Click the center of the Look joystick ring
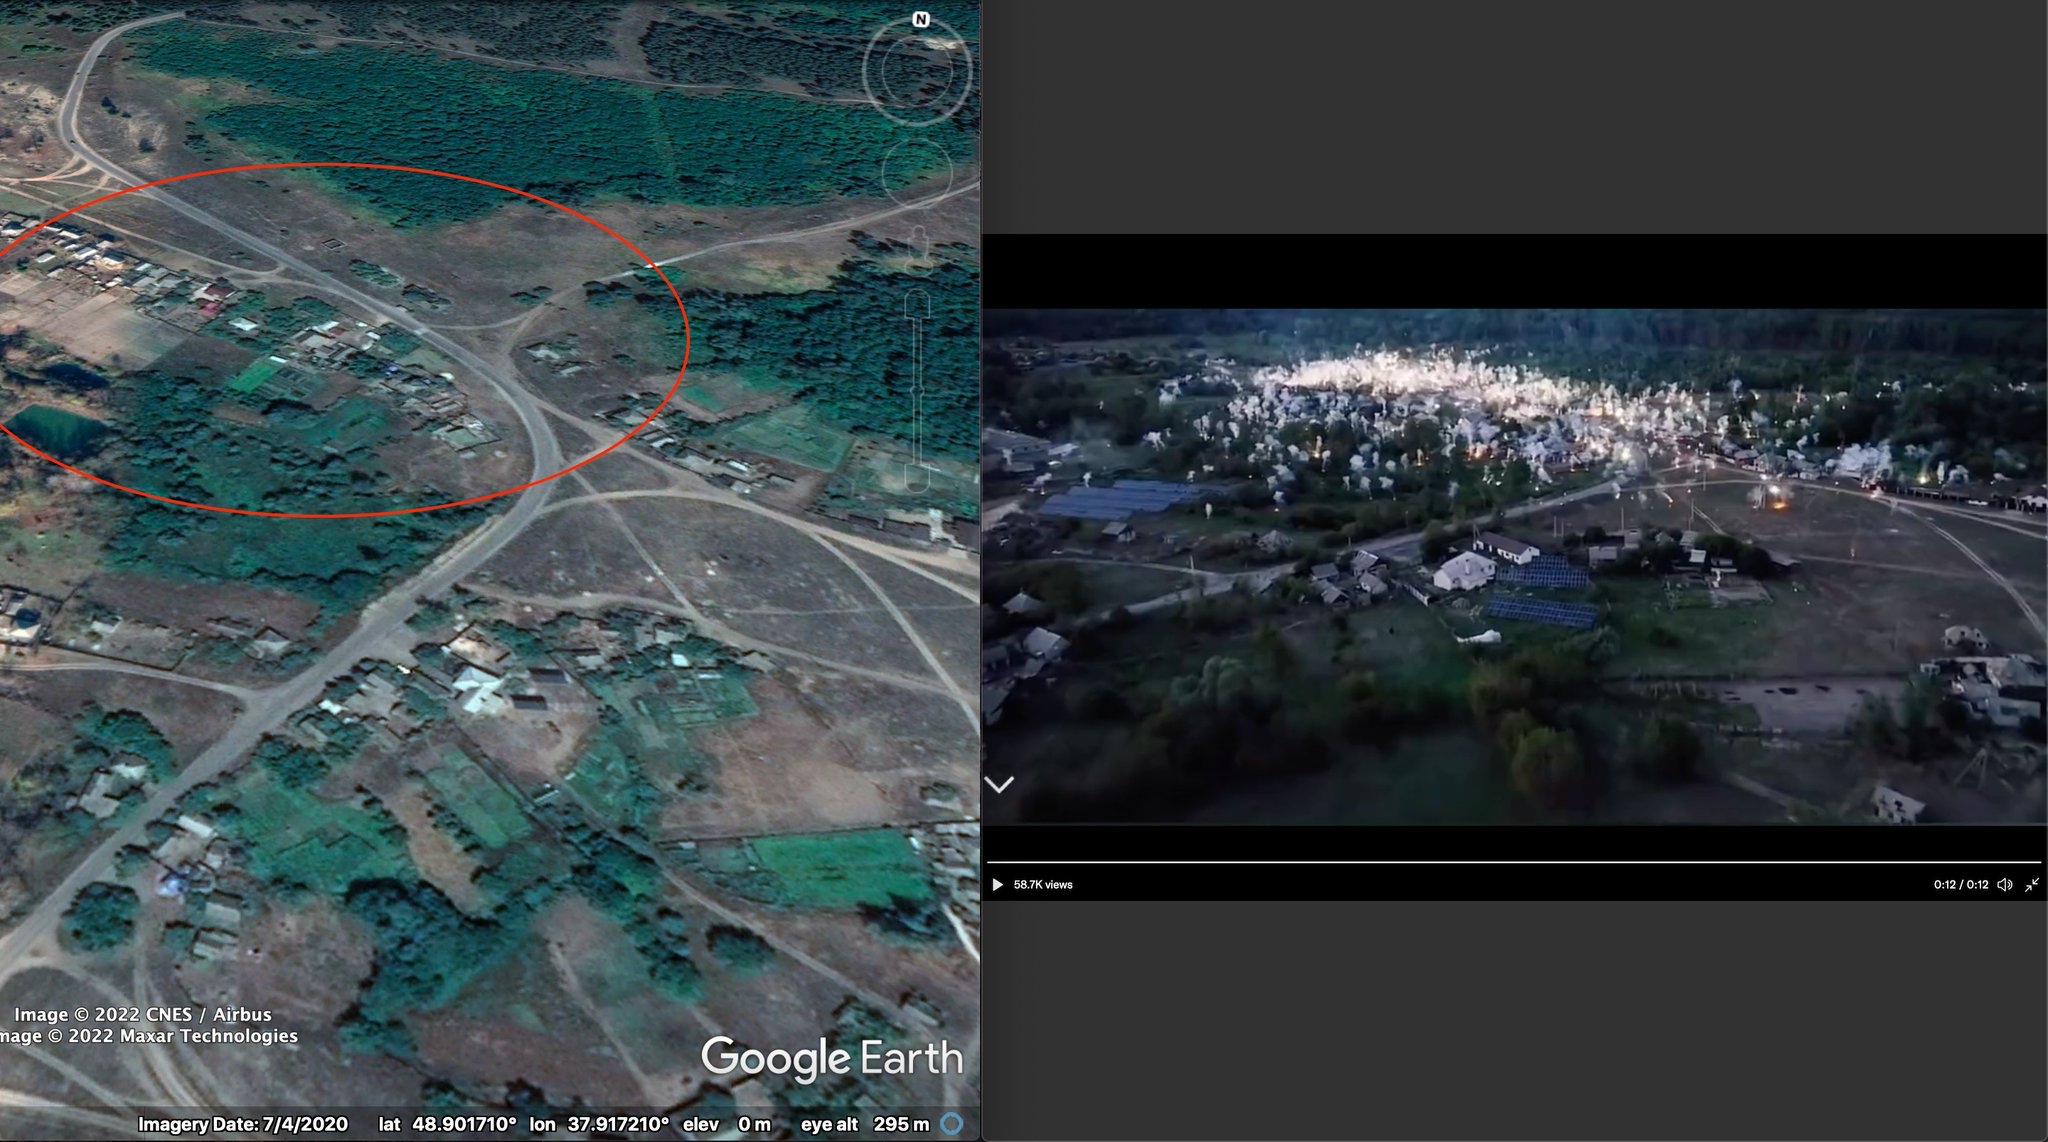 click(x=917, y=72)
